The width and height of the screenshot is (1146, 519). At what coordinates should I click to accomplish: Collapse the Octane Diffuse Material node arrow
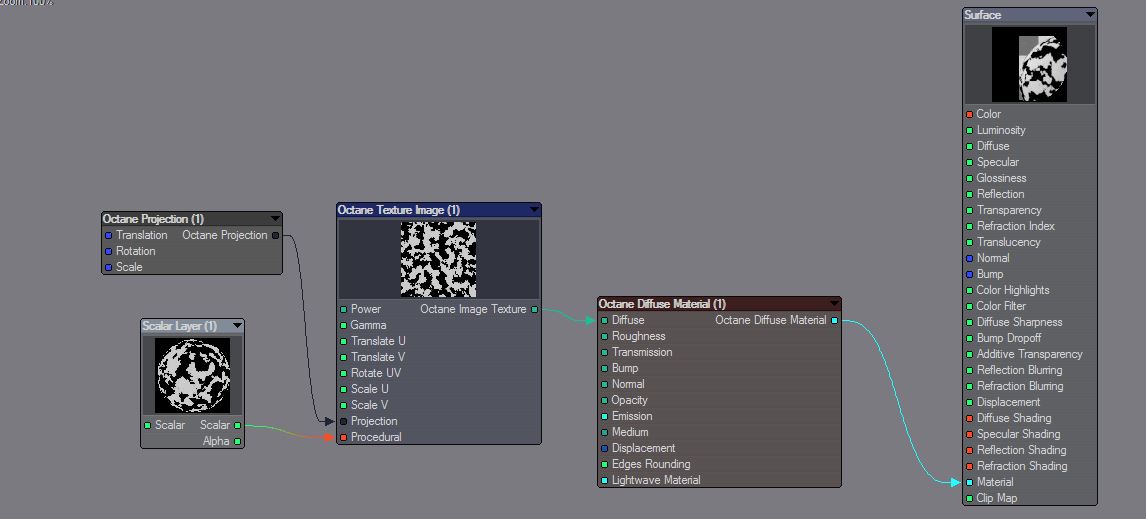(x=834, y=303)
